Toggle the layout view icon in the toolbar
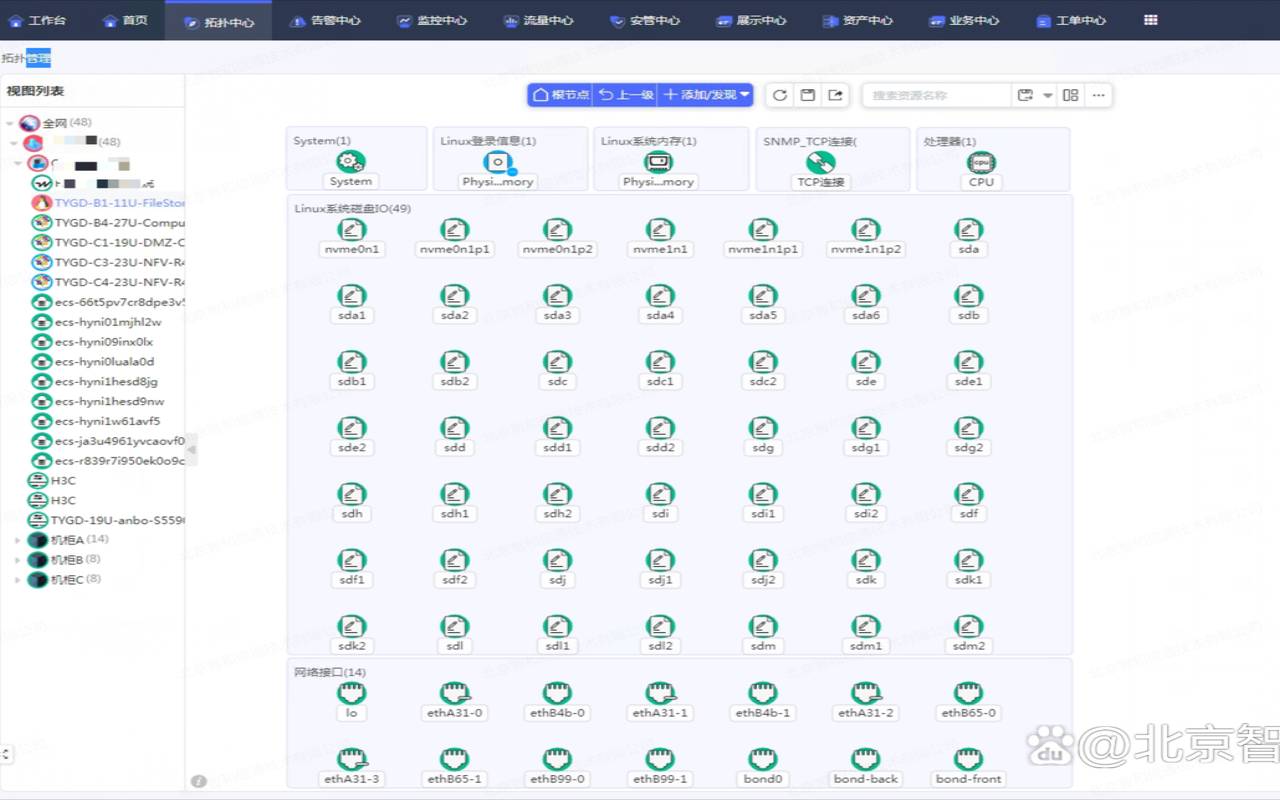 pos(1071,95)
